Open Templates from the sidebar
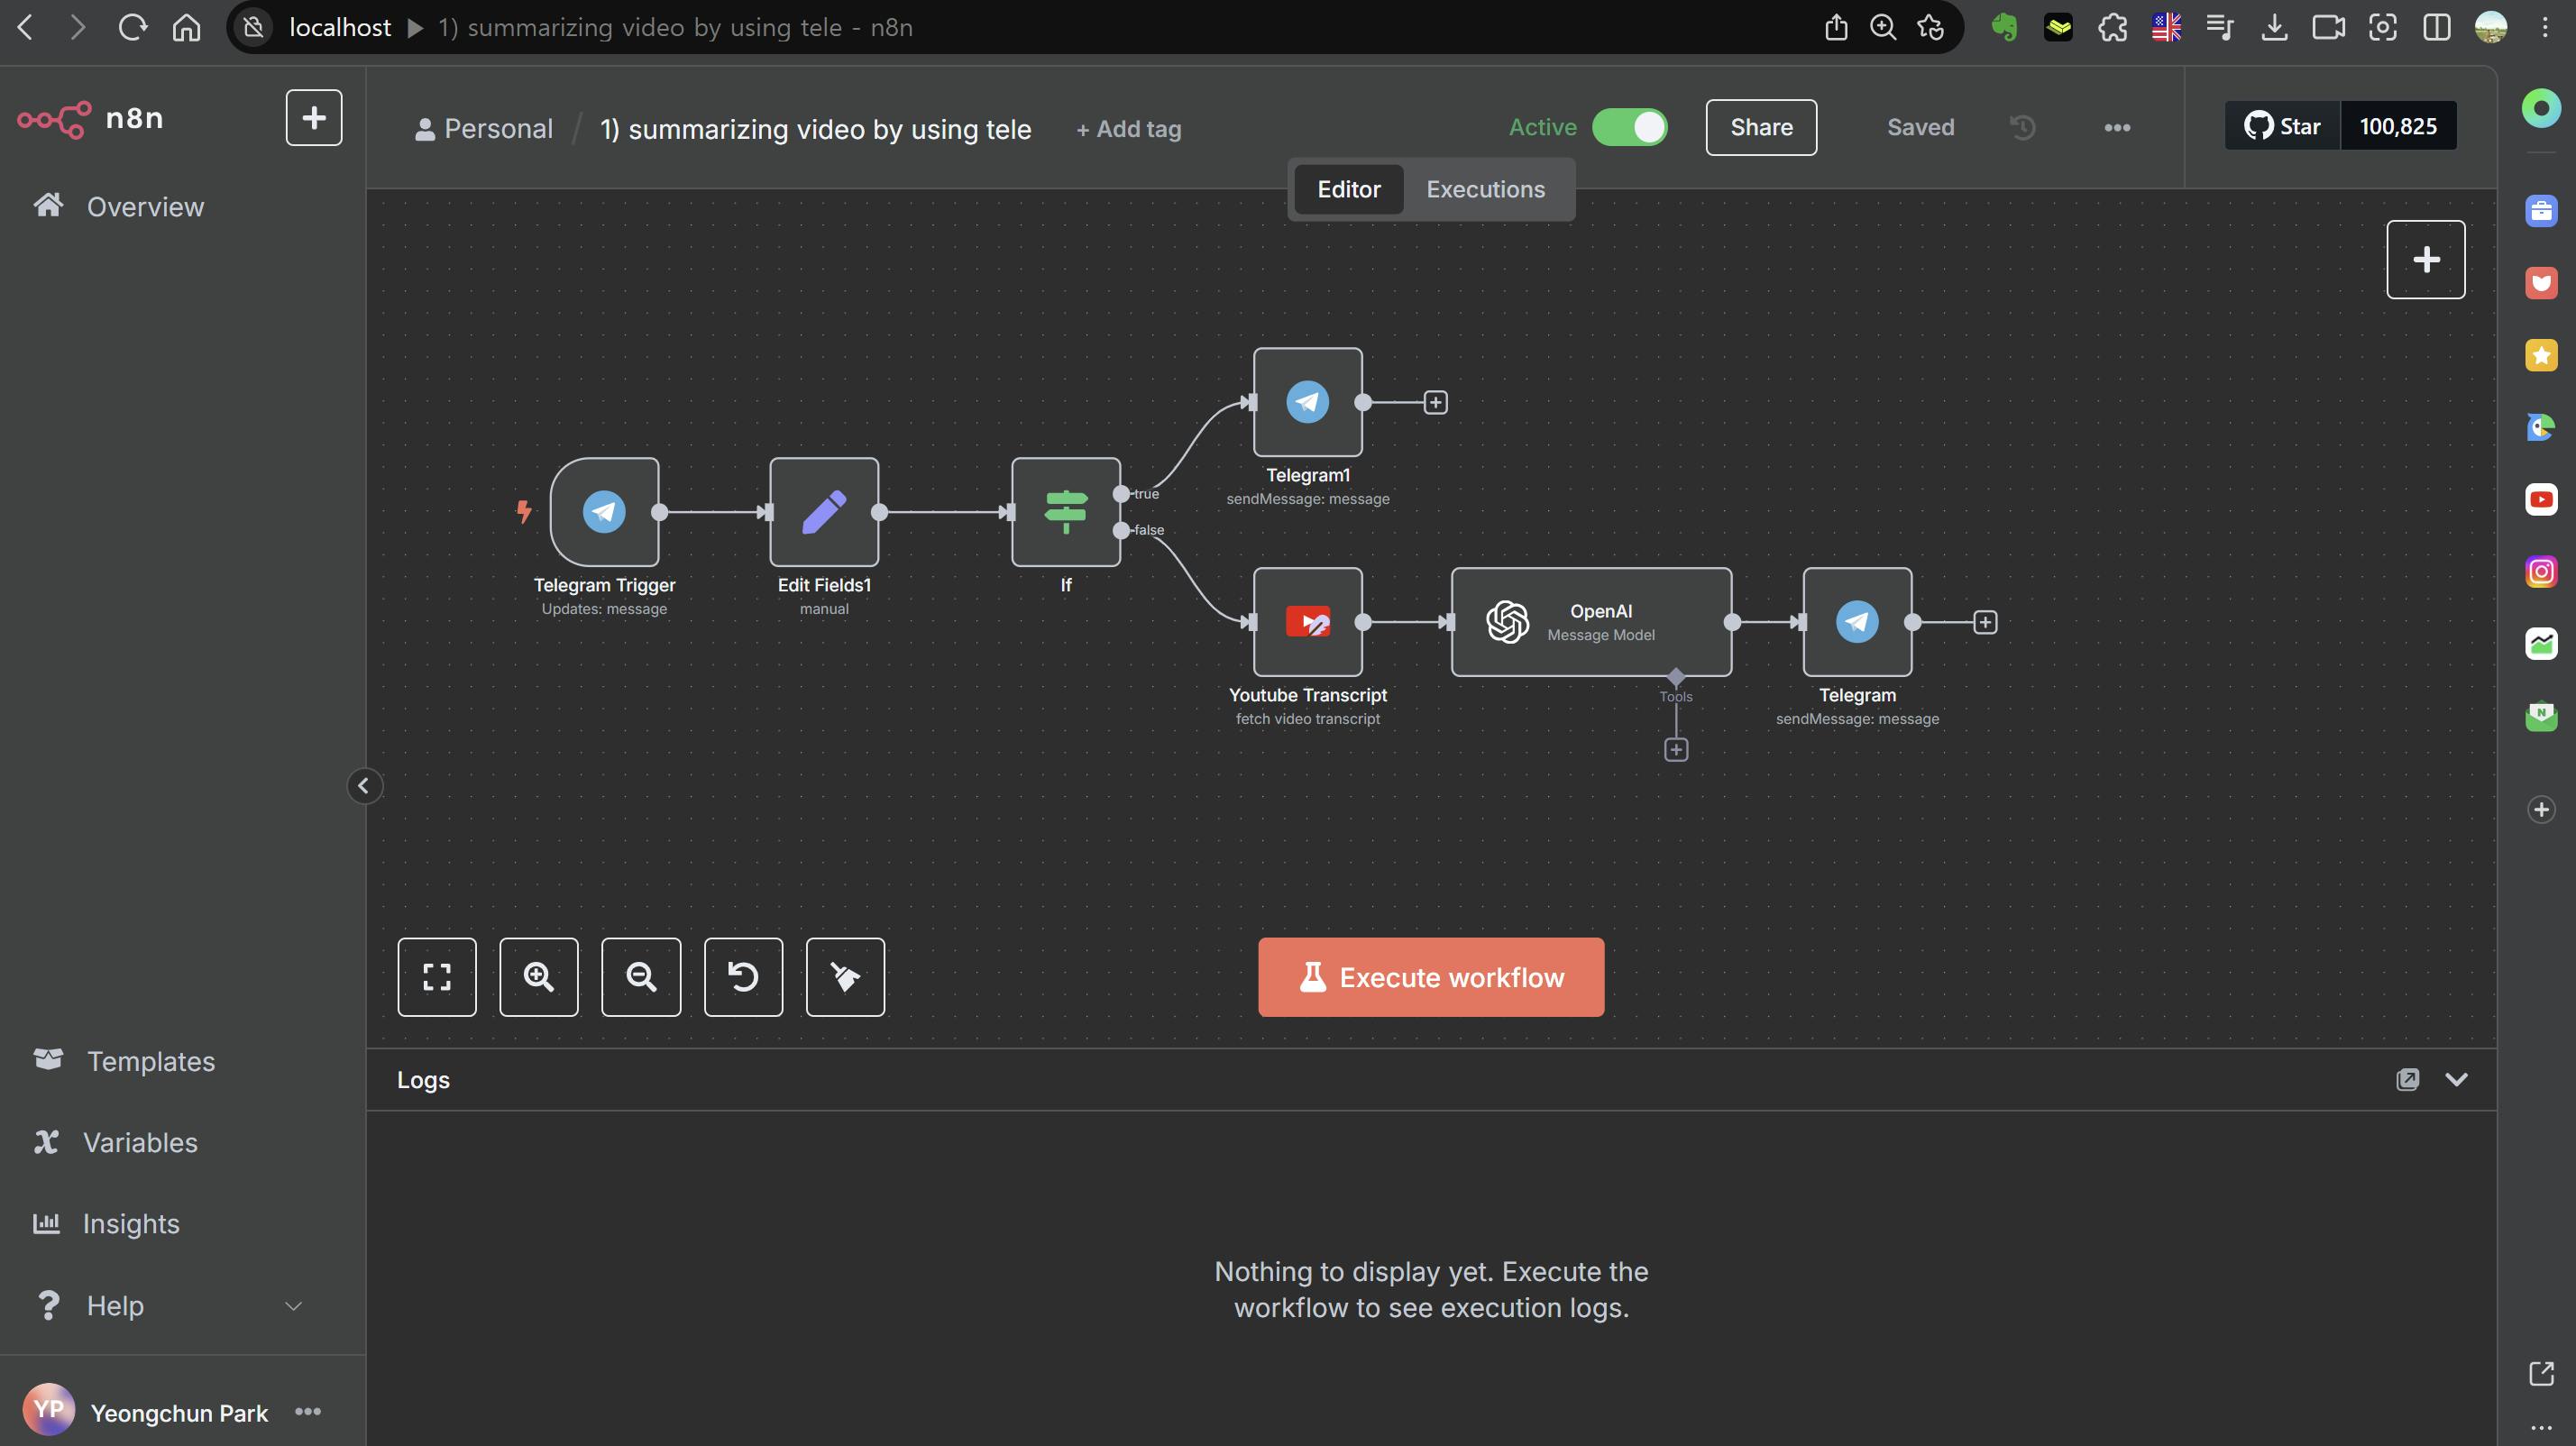 [x=150, y=1061]
